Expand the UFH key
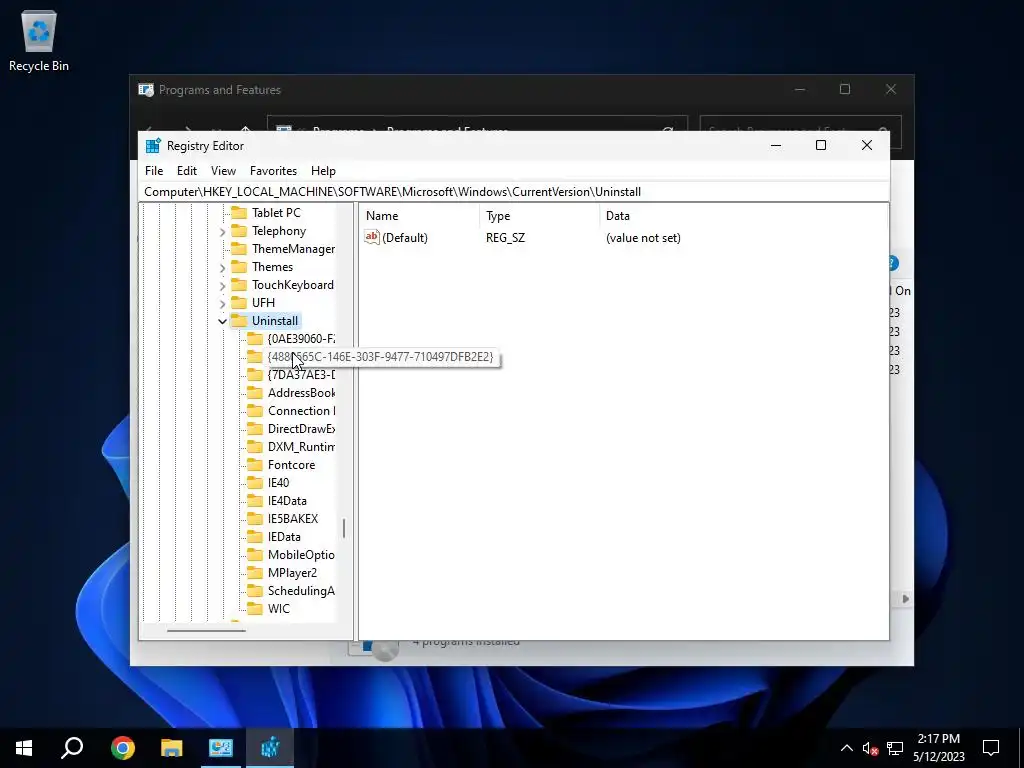 pos(223,304)
